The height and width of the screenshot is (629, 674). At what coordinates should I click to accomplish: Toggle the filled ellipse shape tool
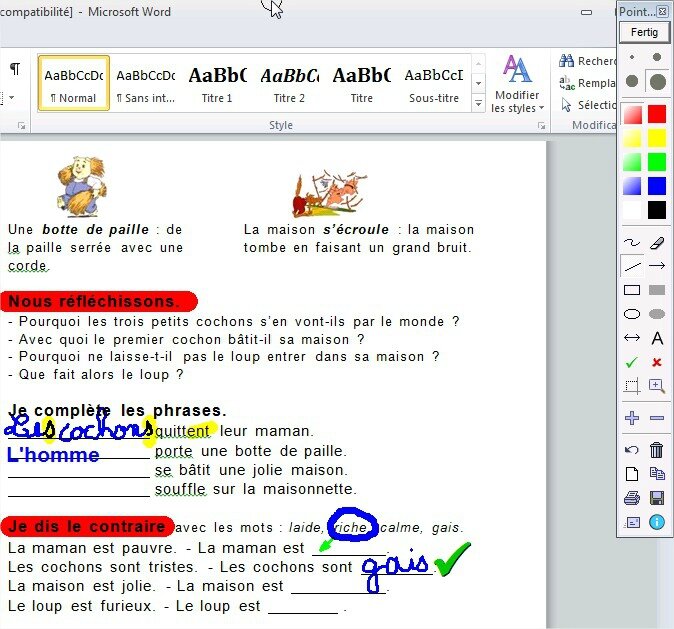(657, 314)
